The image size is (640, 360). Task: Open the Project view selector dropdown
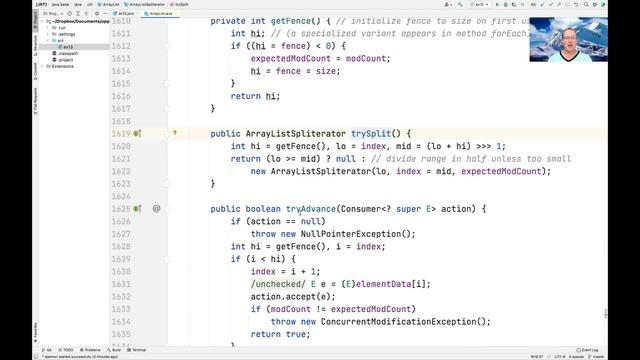pyautogui.click(x=53, y=13)
